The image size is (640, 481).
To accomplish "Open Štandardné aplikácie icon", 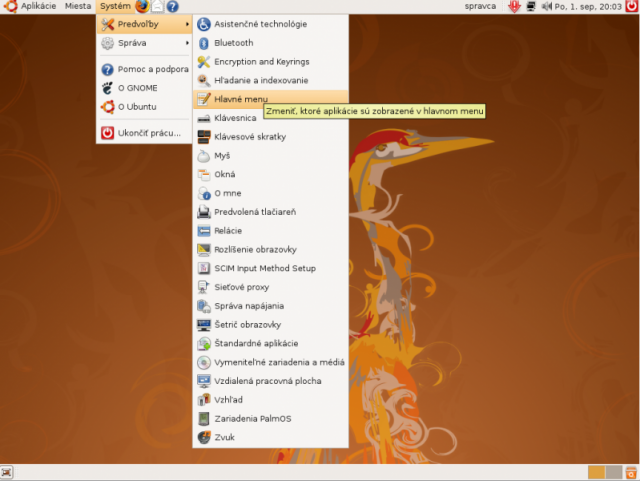I will point(204,343).
